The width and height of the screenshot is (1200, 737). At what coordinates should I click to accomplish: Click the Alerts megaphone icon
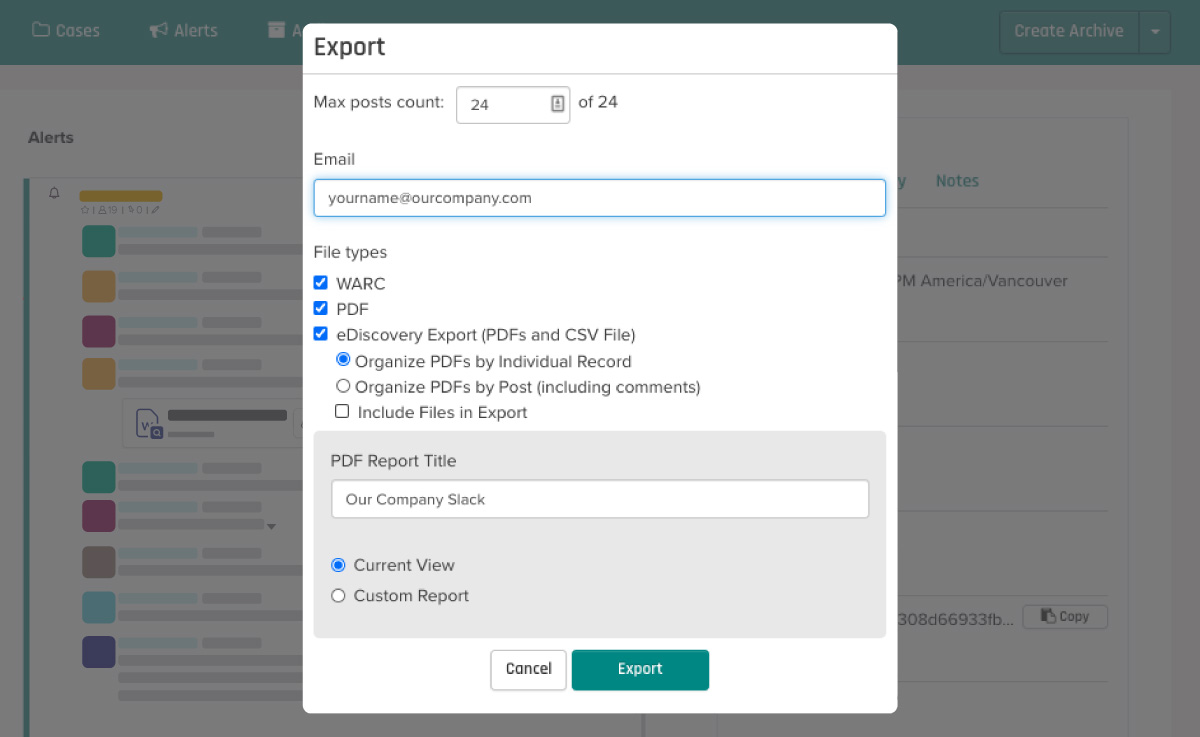pos(158,30)
